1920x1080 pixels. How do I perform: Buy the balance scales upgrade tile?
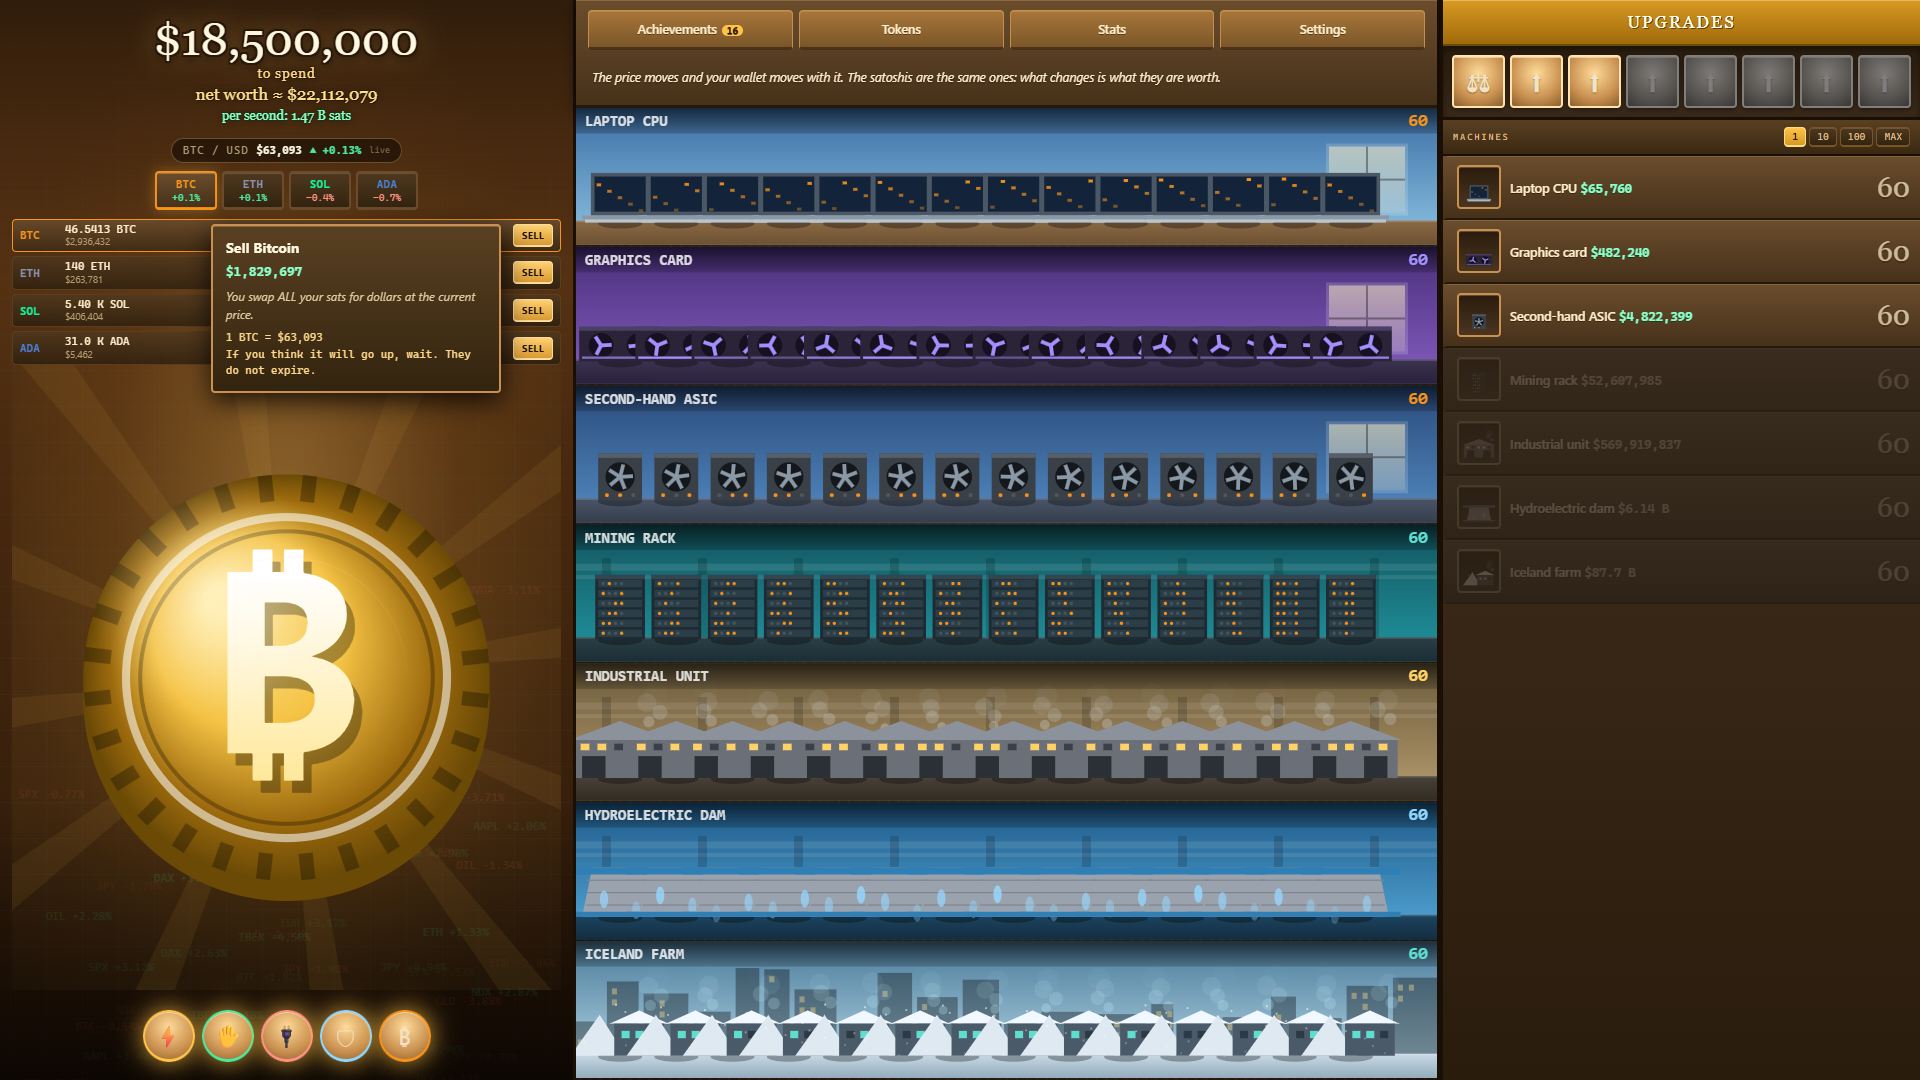coord(1478,82)
